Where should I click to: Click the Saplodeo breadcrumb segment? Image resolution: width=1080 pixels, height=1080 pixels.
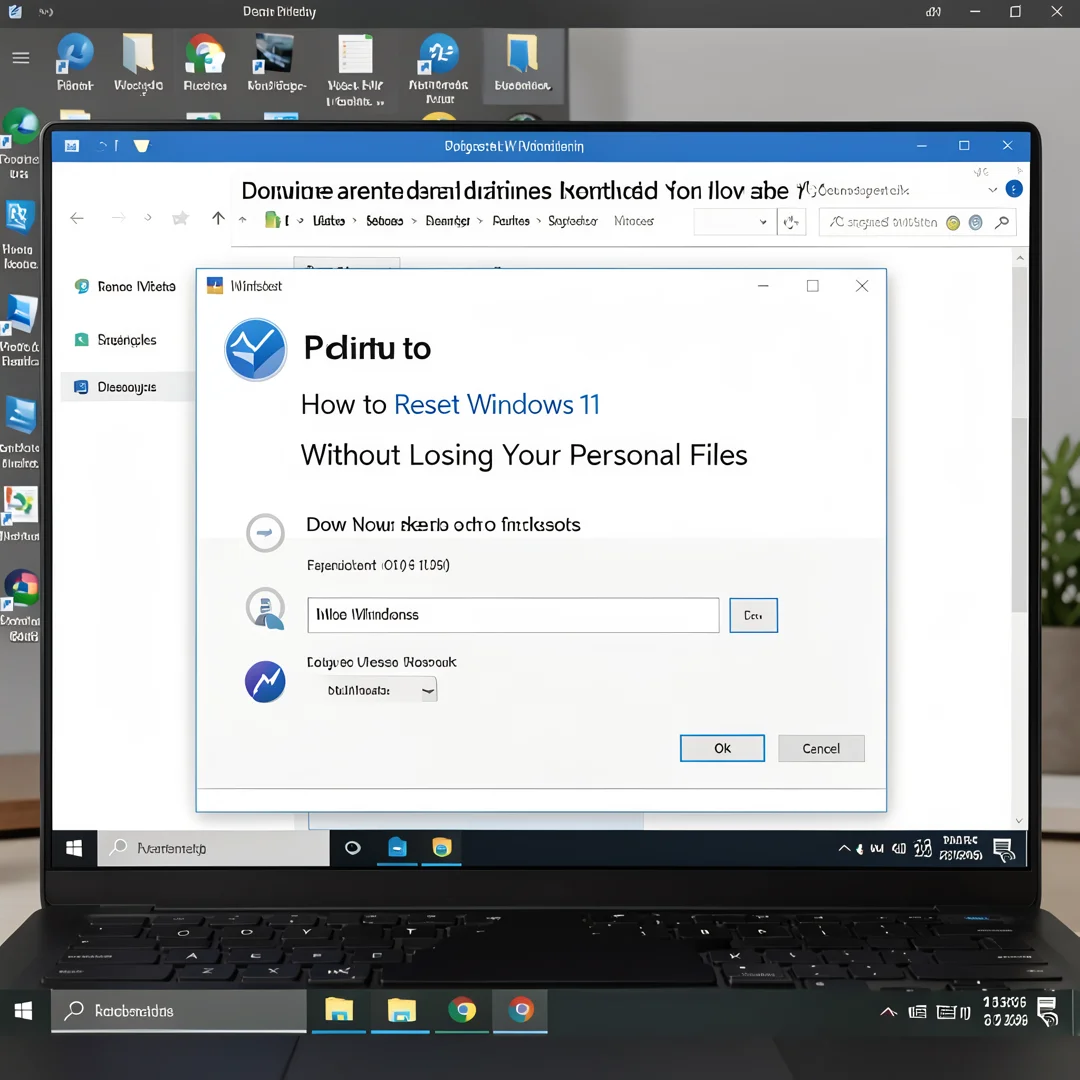click(x=572, y=221)
